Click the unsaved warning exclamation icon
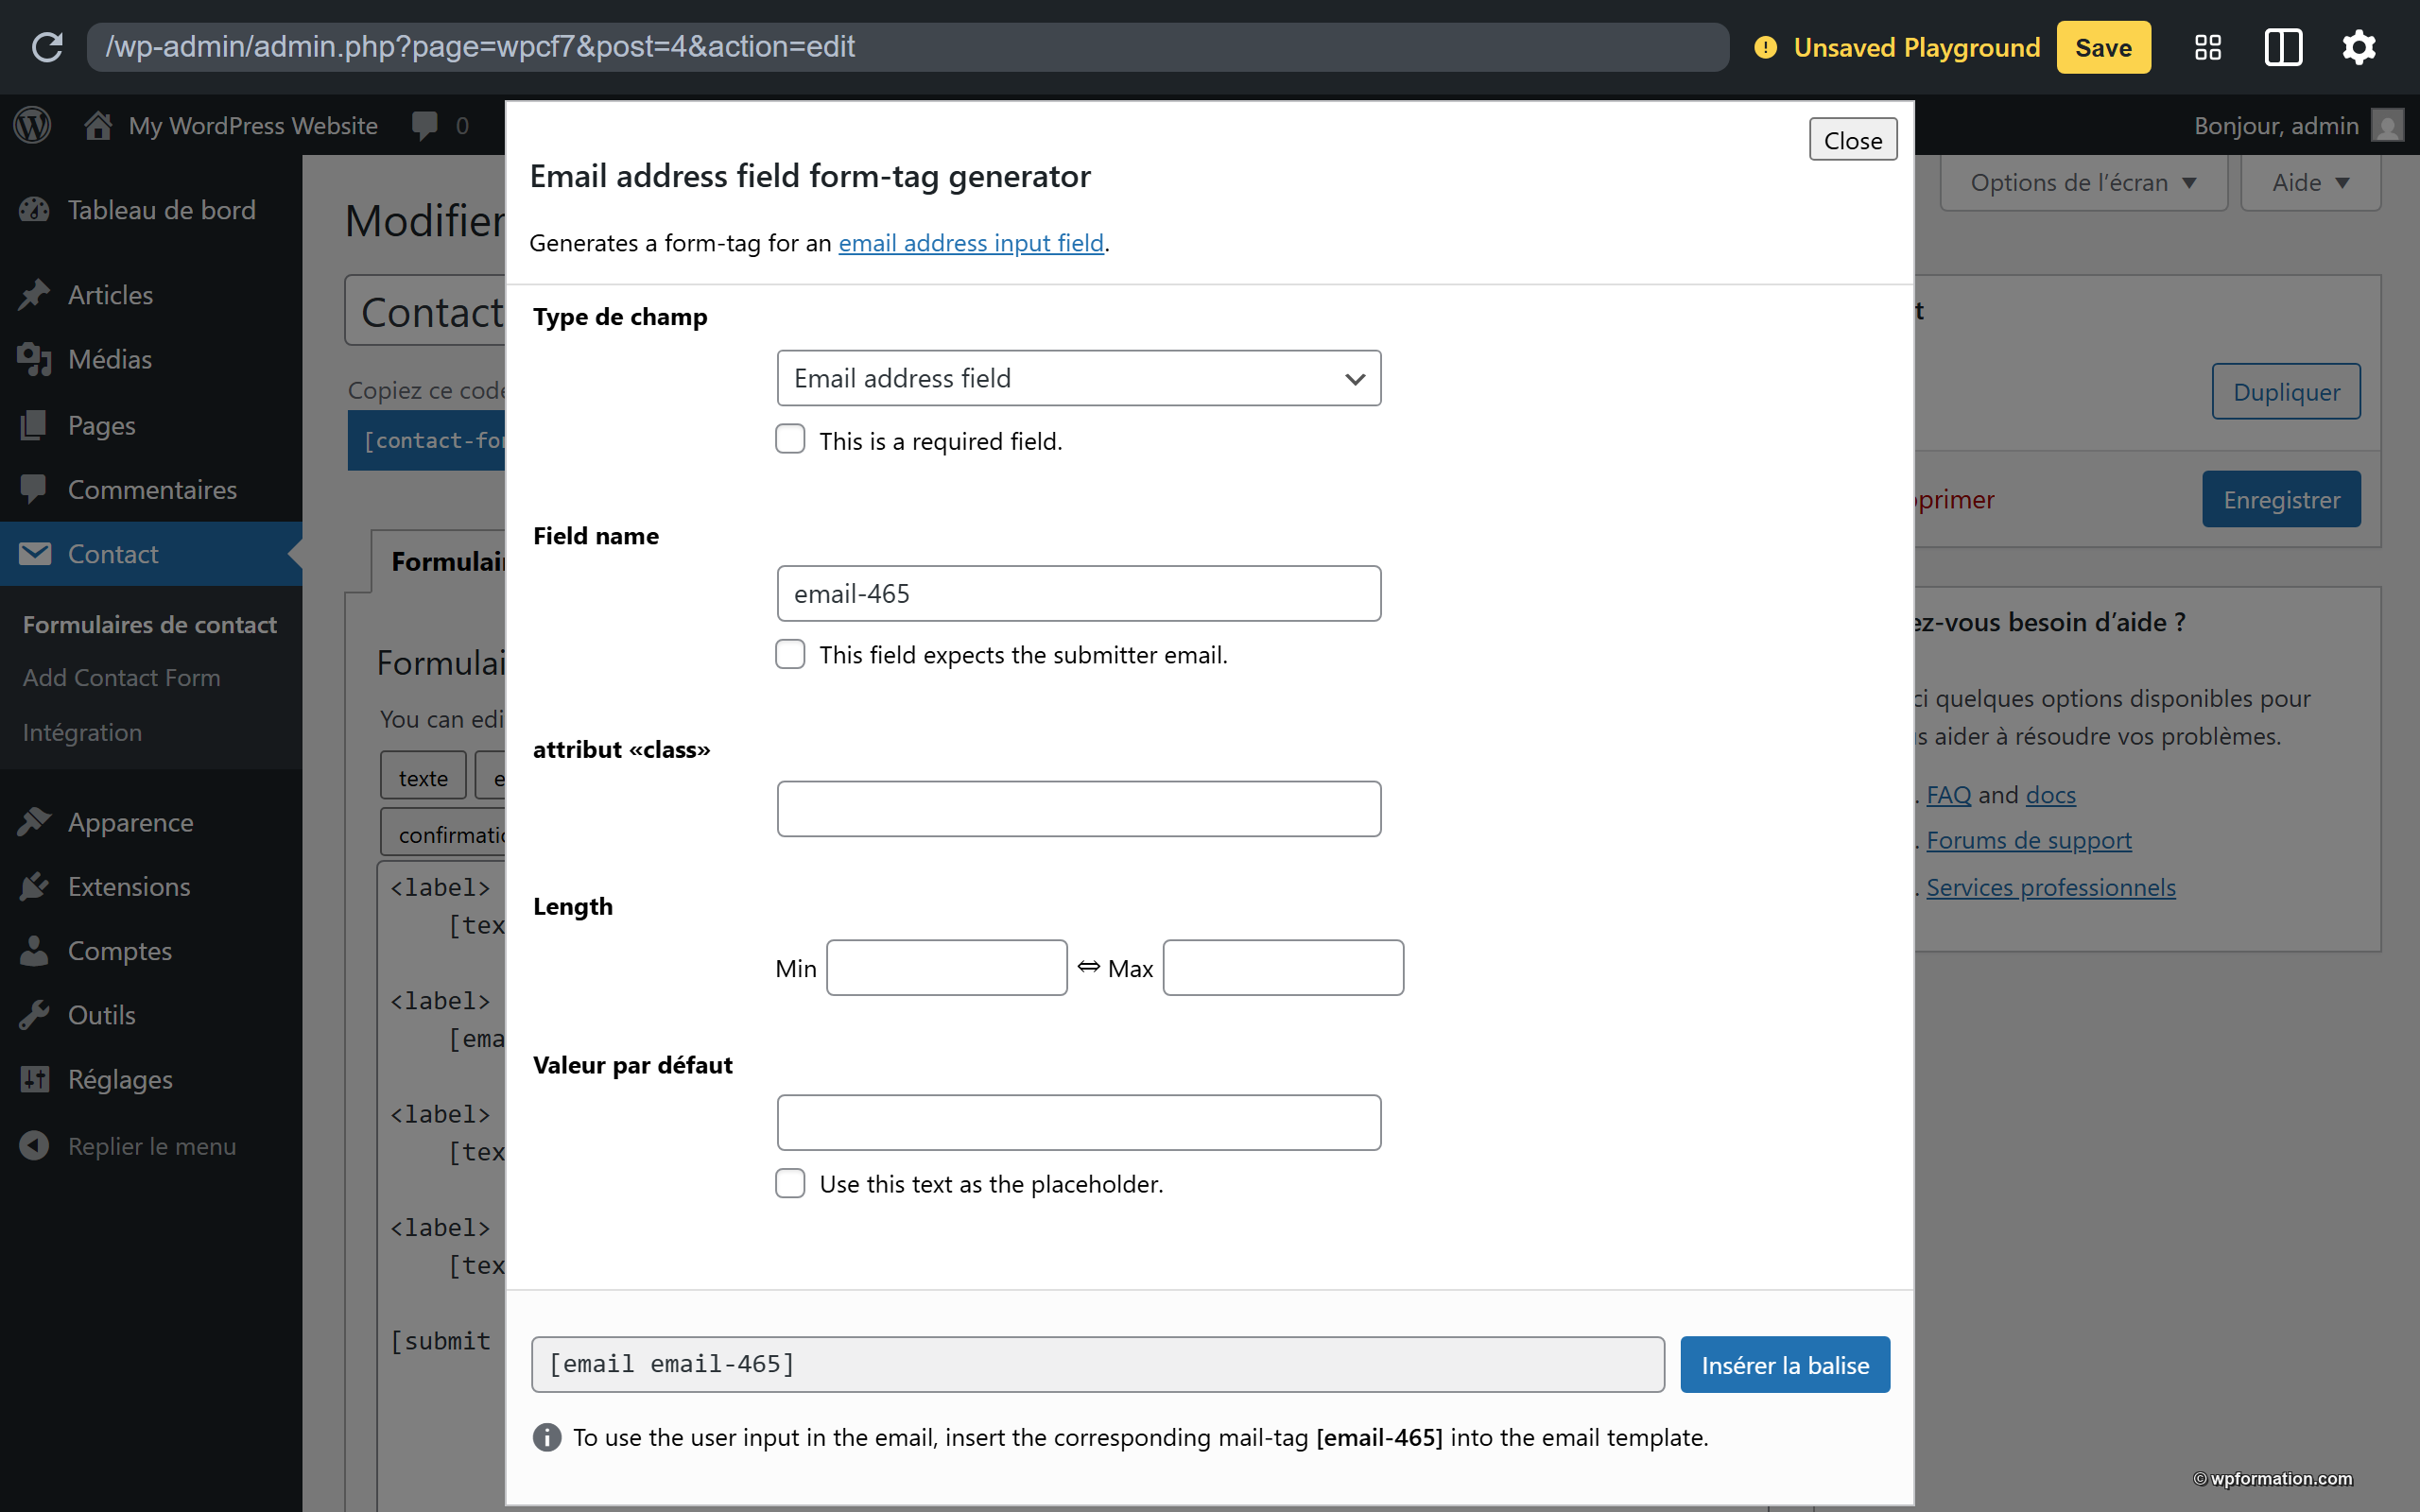The height and width of the screenshot is (1512, 2420). (1765, 47)
